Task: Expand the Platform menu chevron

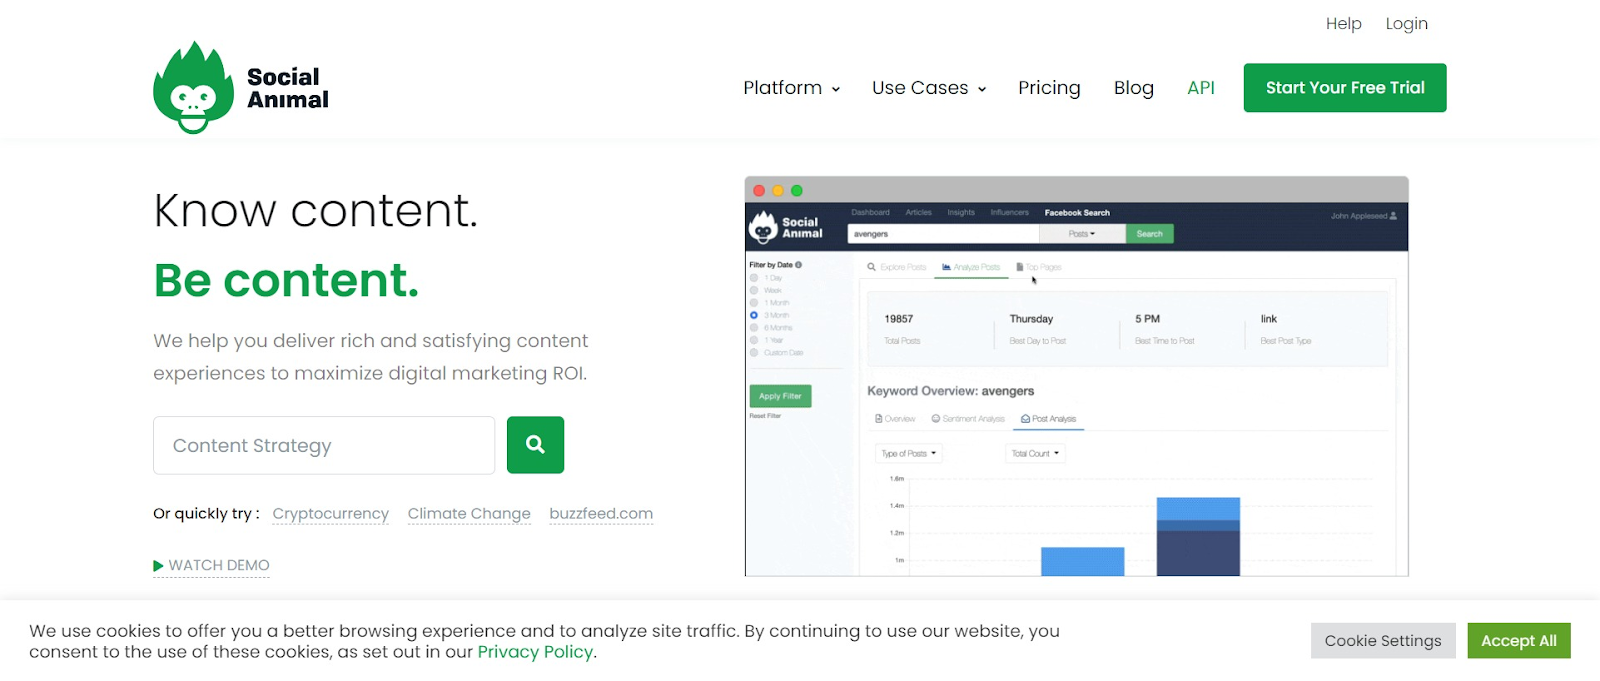Action: [x=836, y=89]
